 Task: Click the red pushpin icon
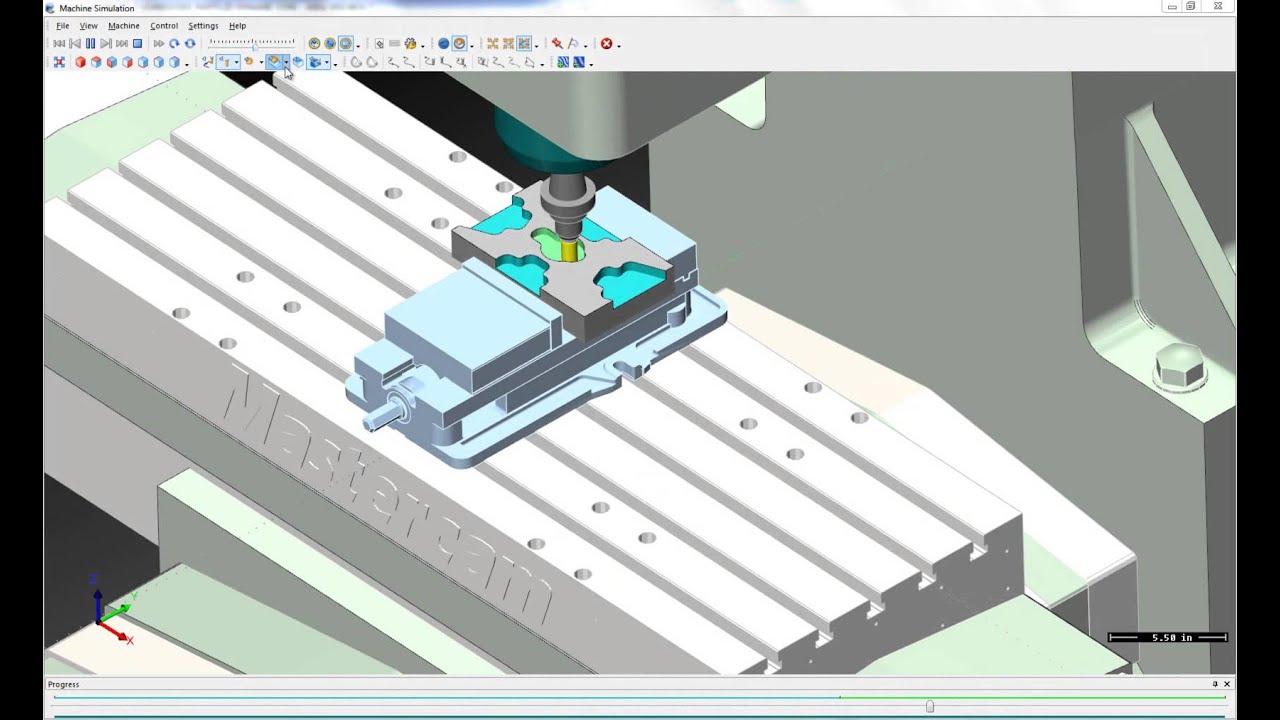pos(557,44)
